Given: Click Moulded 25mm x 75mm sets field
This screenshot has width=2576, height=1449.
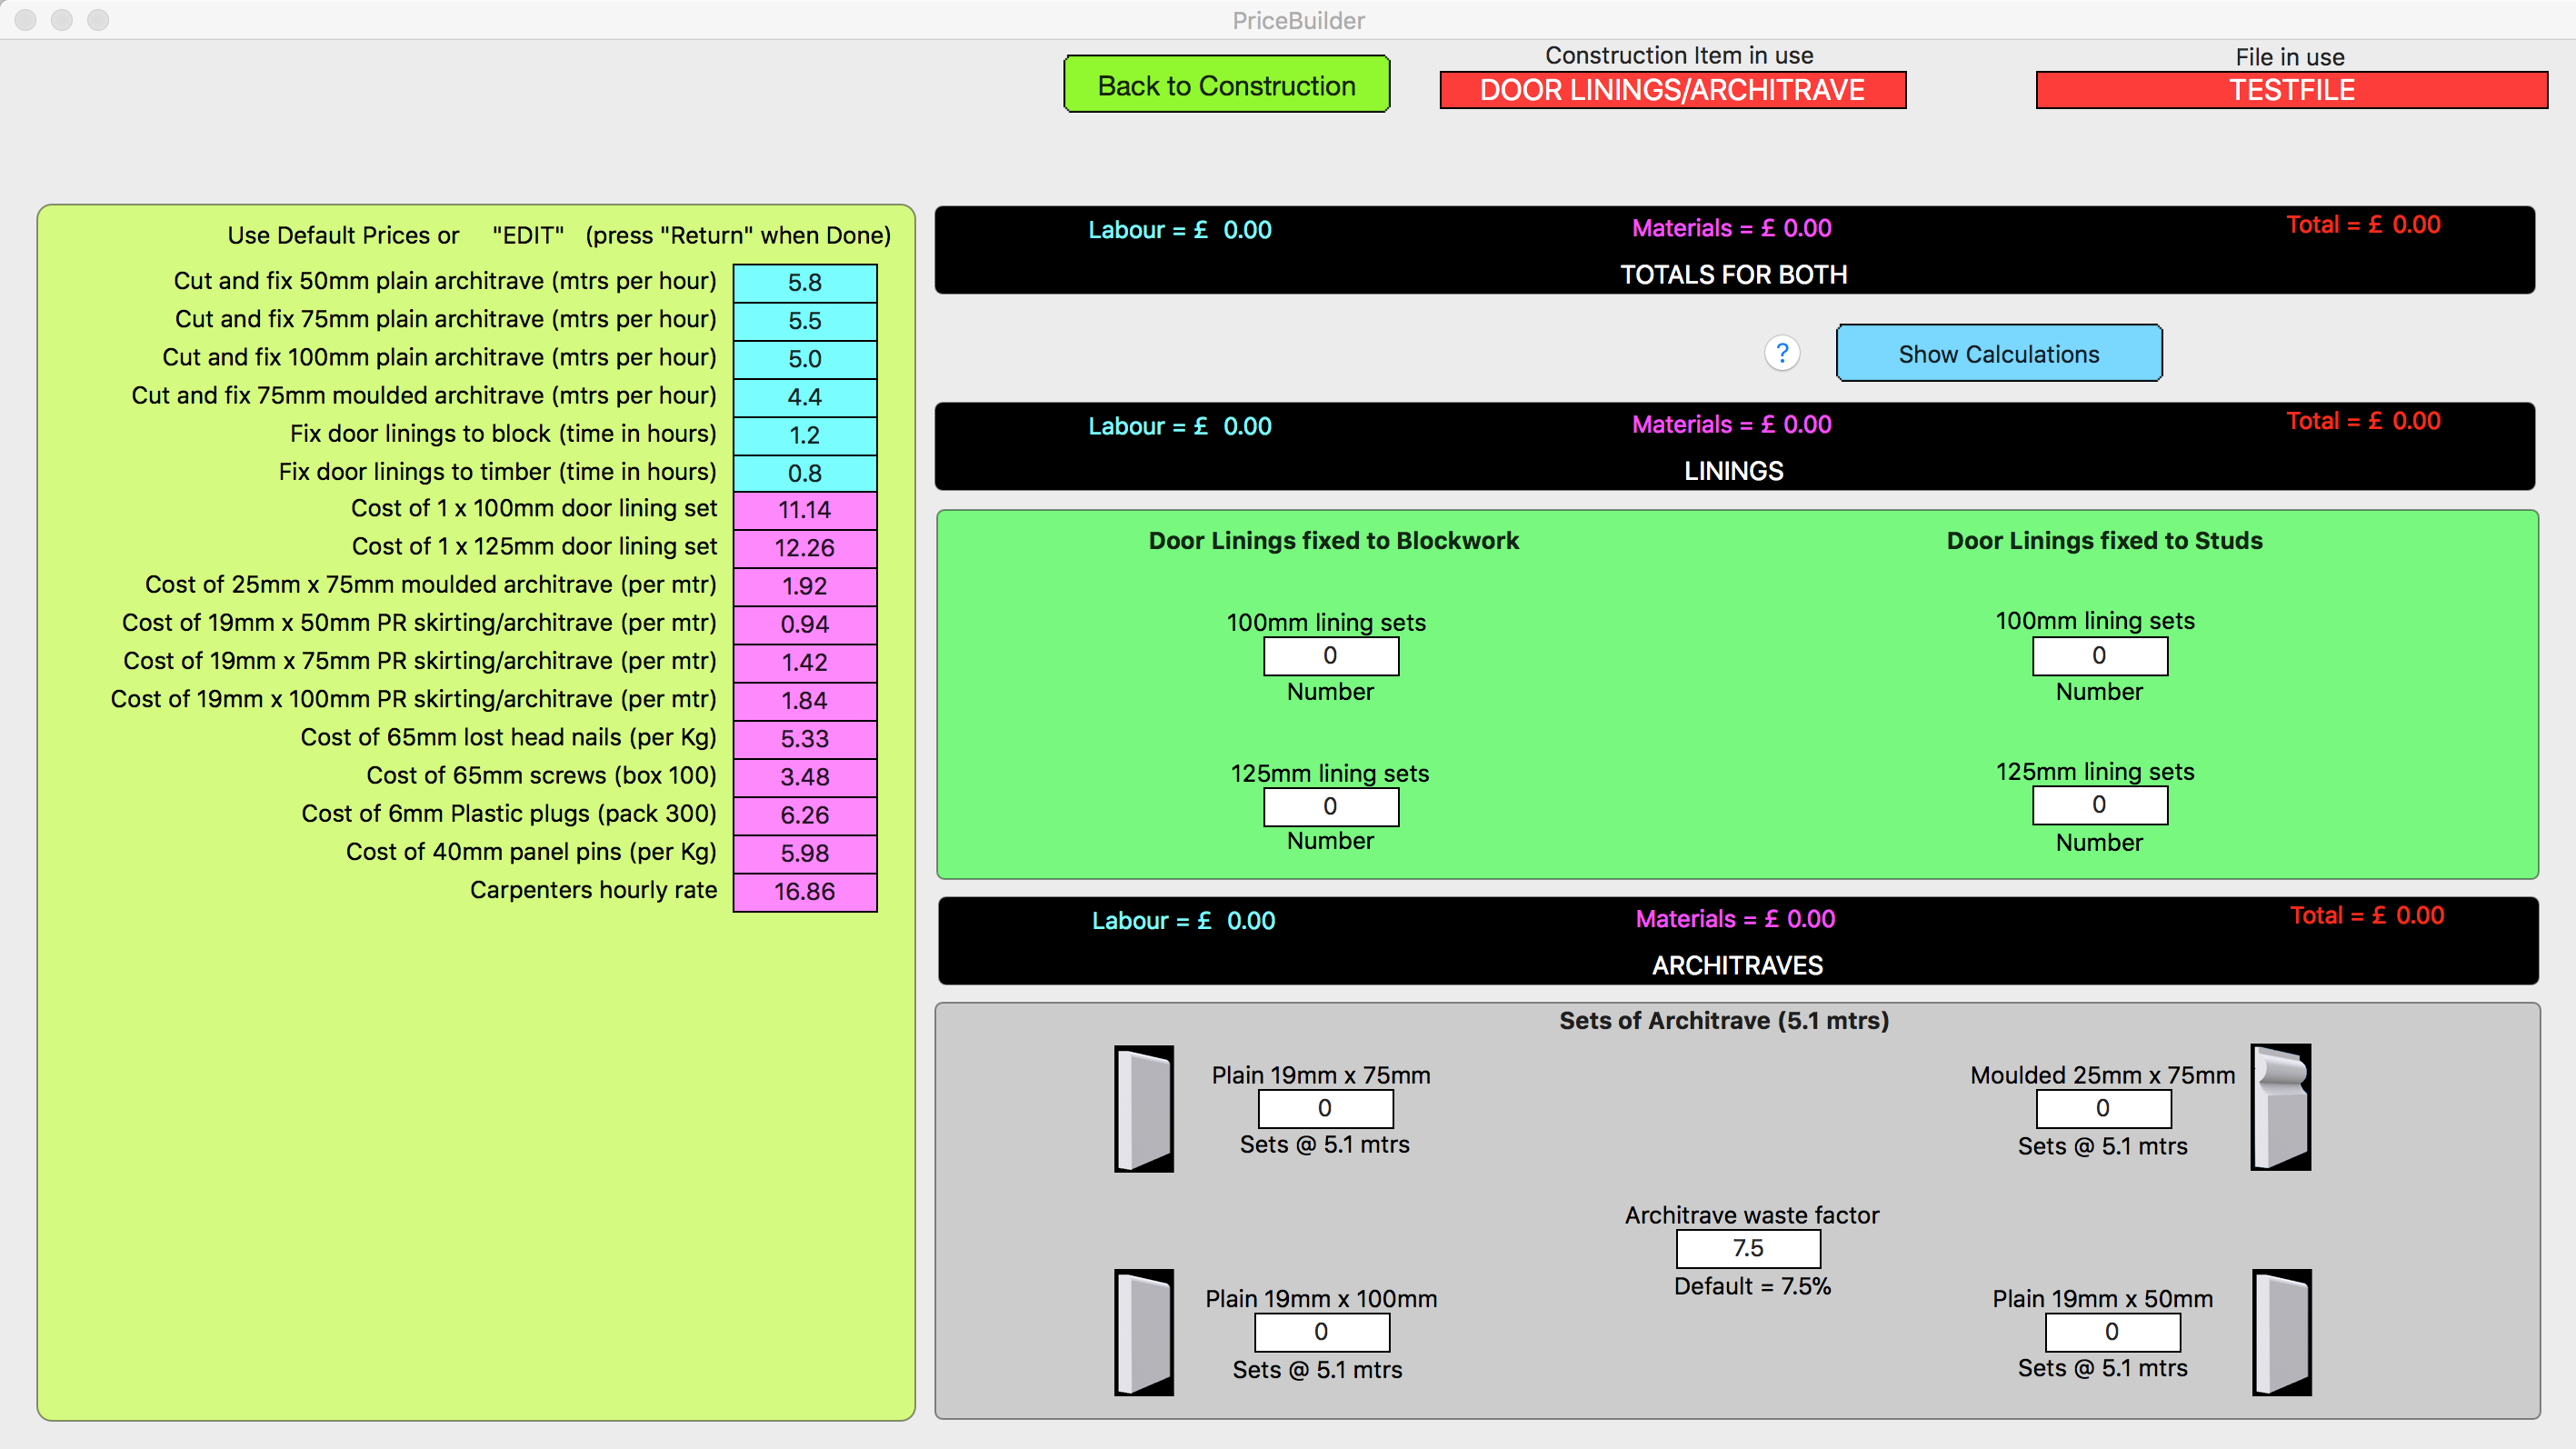Looking at the screenshot, I should tap(2103, 1108).
